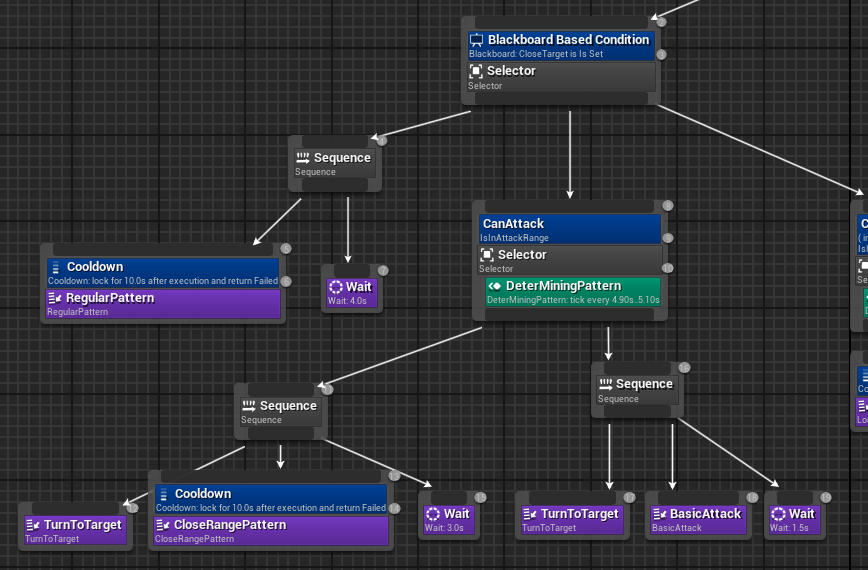The height and width of the screenshot is (570, 868).
Task: Click the Sequence node numbered 11
Action: click(x=280, y=411)
